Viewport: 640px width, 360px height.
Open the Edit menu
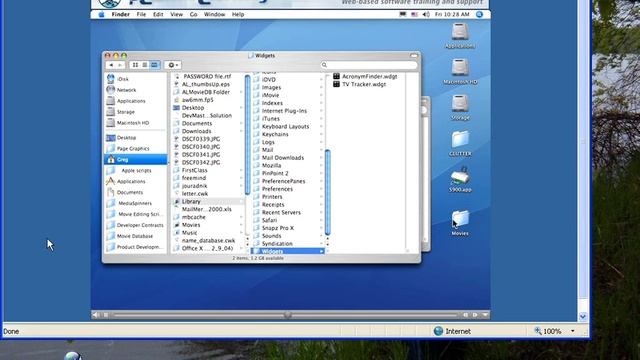pyautogui.click(x=158, y=14)
